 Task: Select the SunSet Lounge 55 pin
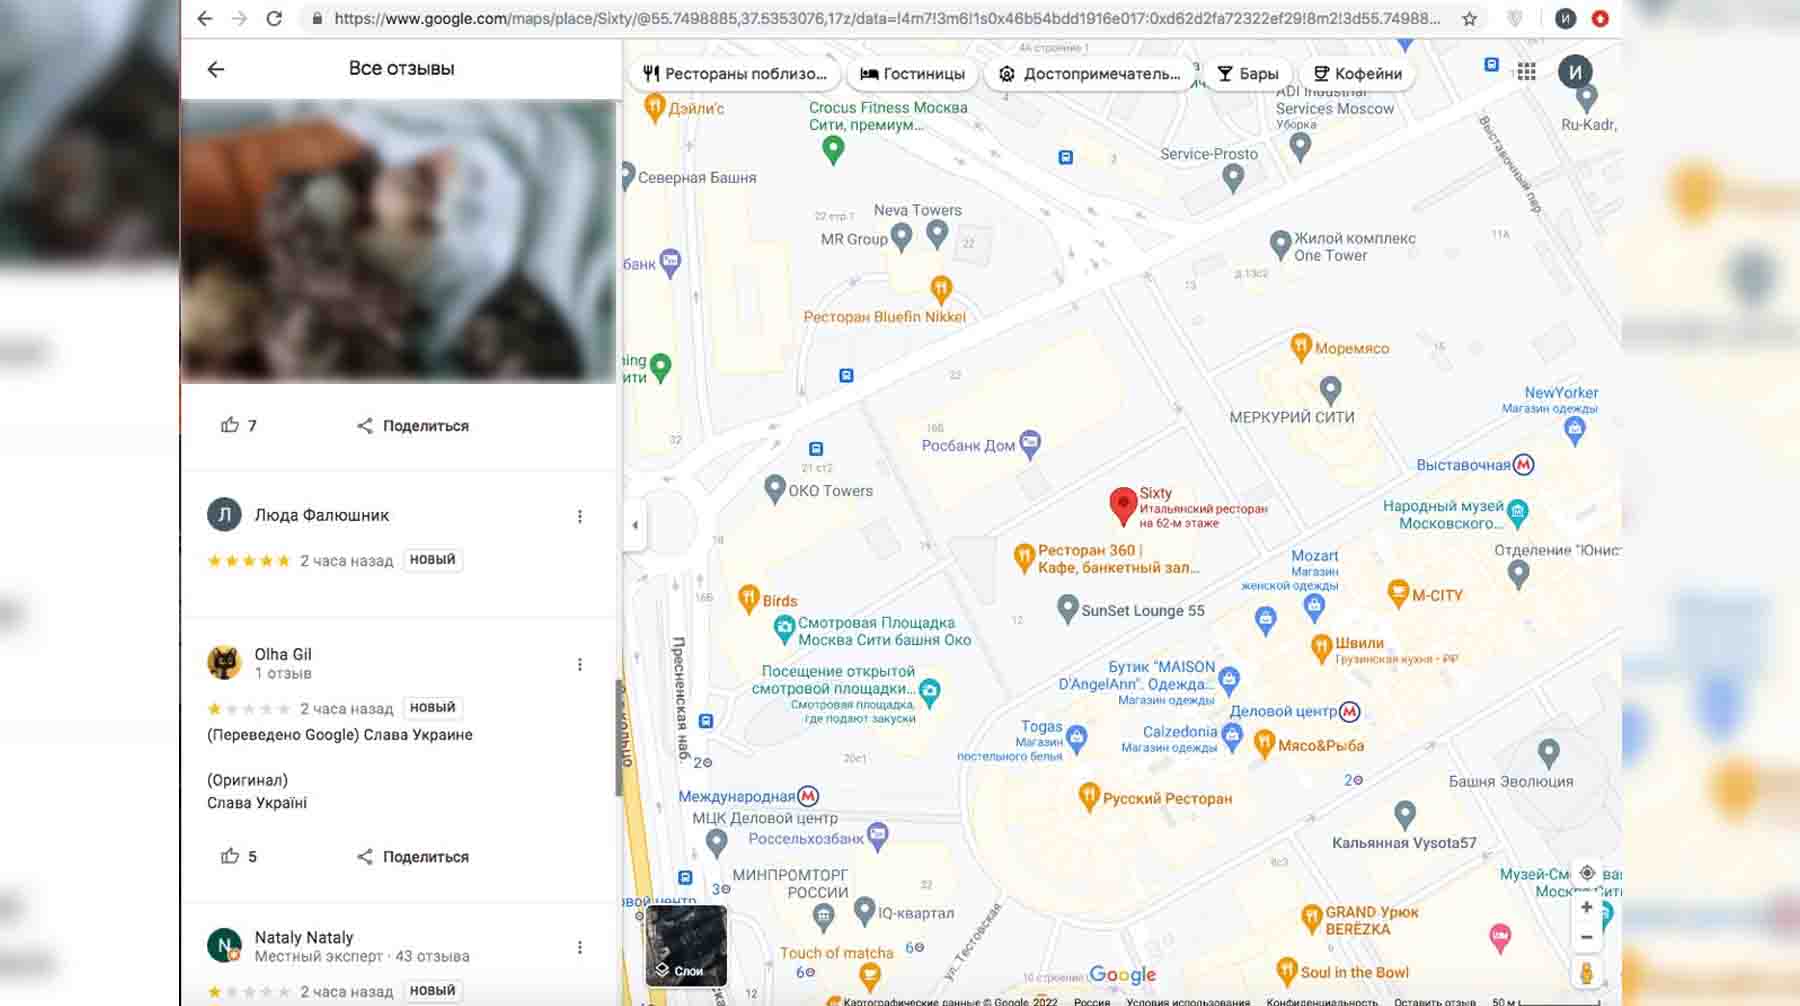pos(1067,608)
